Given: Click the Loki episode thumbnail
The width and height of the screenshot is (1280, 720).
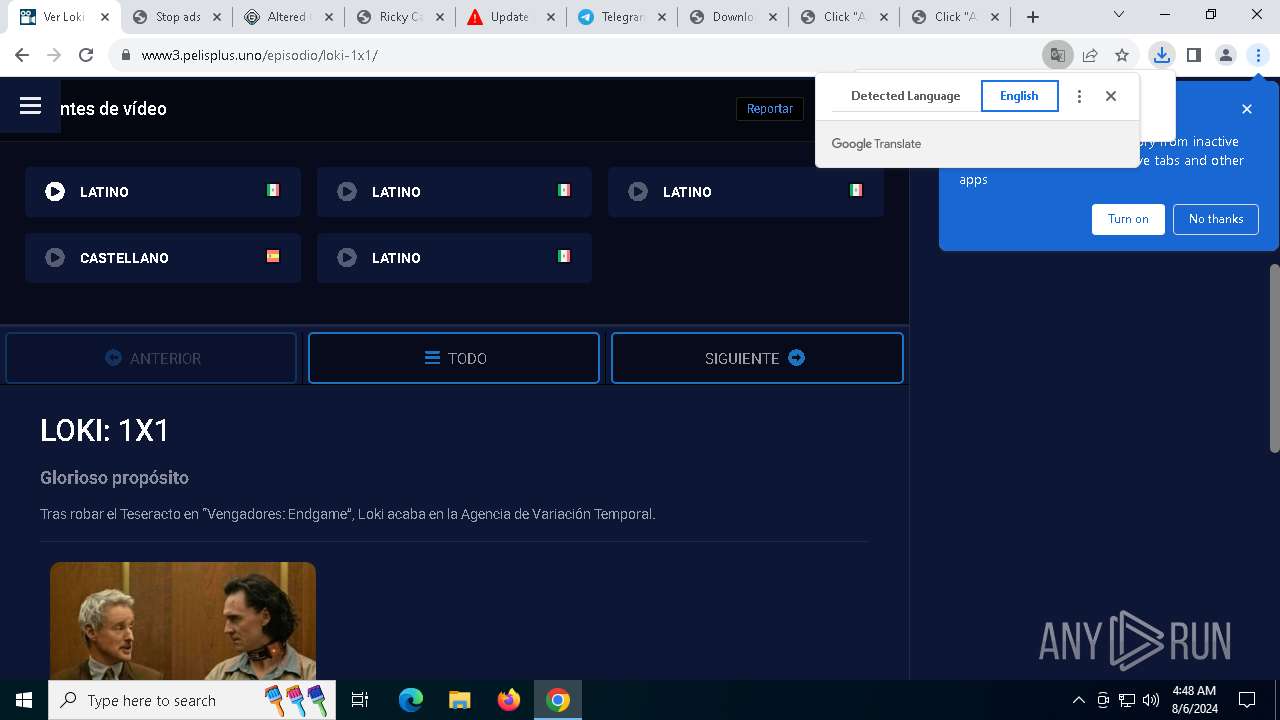Looking at the screenshot, I should (183, 621).
